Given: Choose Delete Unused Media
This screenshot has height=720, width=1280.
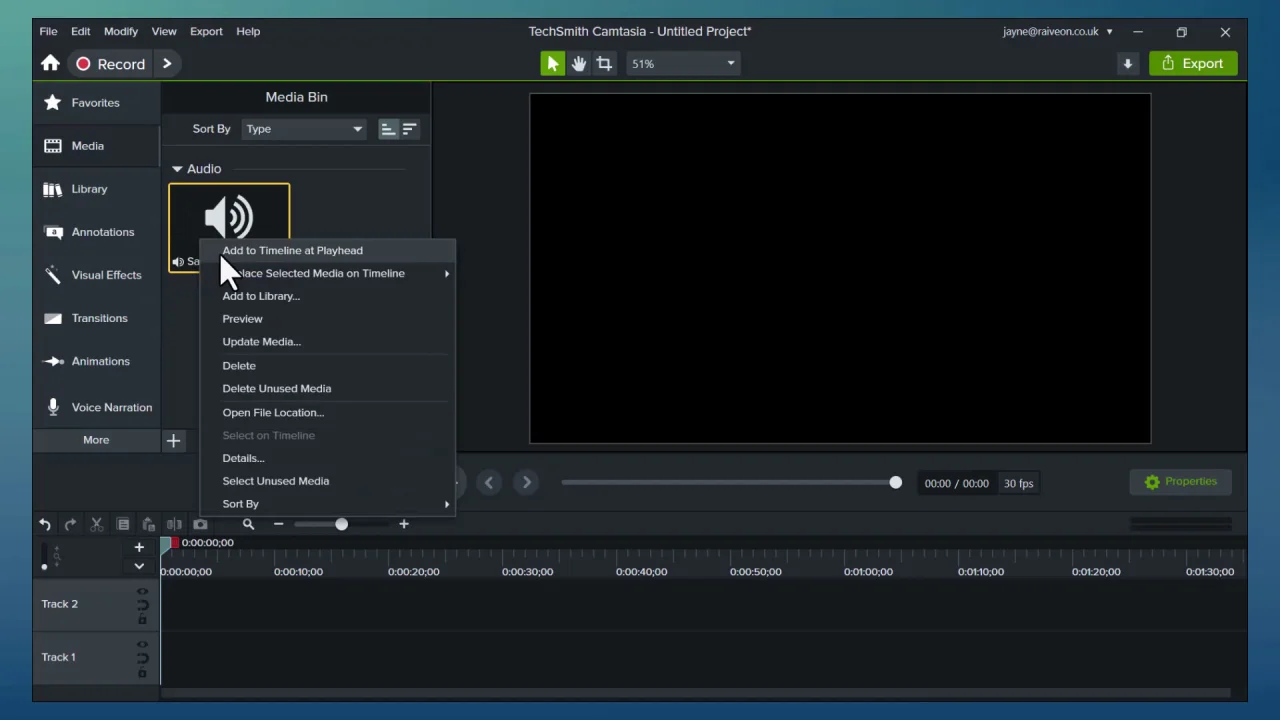Looking at the screenshot, I should point(328,389).
